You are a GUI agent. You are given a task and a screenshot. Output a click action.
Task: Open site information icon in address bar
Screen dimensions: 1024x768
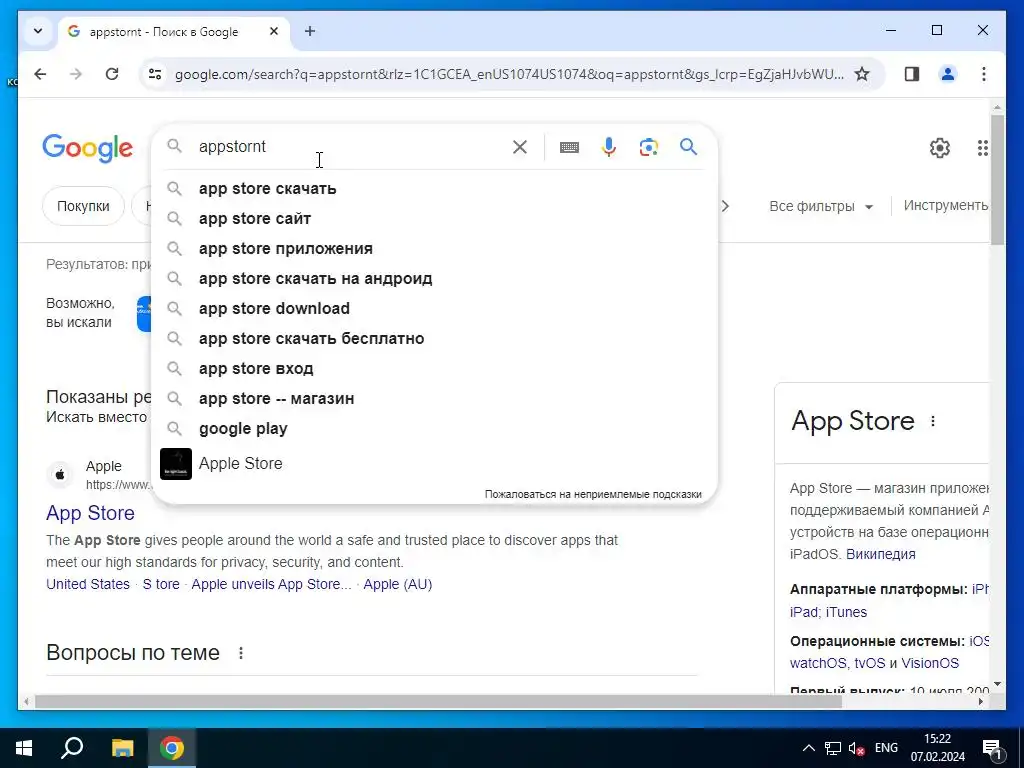pyautogui.click(x=155, y=74)
